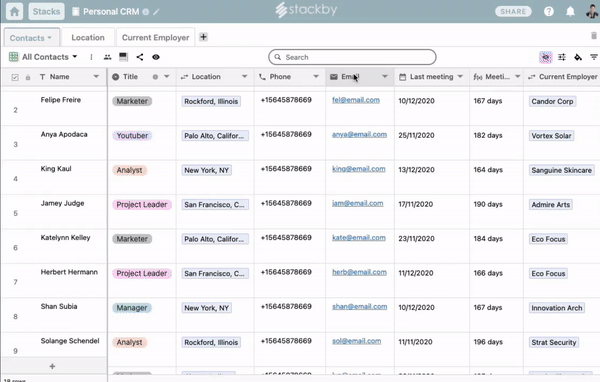This screenshot has height=382, width=600.
Task: Open collaborators people icon
Action: point(108,57)
